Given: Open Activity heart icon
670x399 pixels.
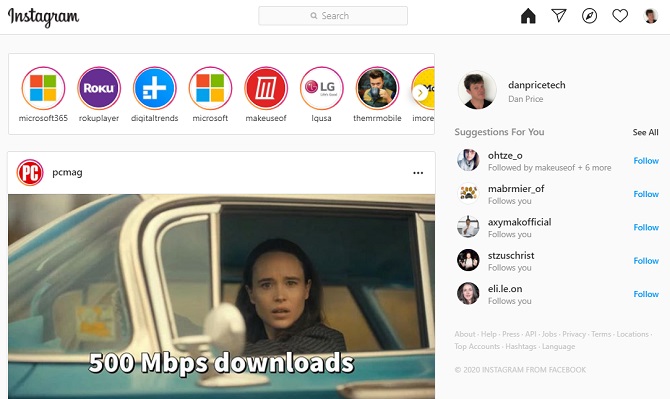Looking at the screenshot, I should click(x=620, y=16).
